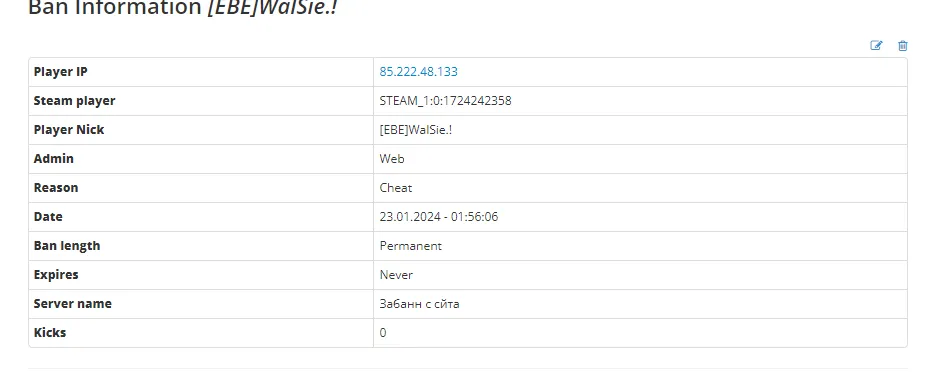Click the Player Nick label
This screenshot has width=937, height=378.
coord(69,130)
